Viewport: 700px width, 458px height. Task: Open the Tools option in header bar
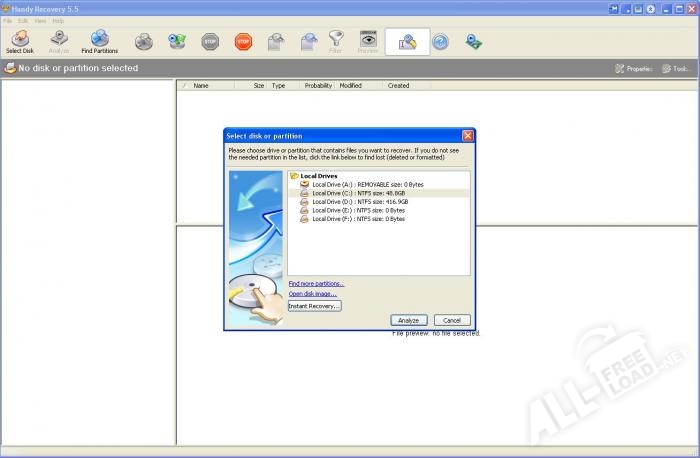point(675,69)
